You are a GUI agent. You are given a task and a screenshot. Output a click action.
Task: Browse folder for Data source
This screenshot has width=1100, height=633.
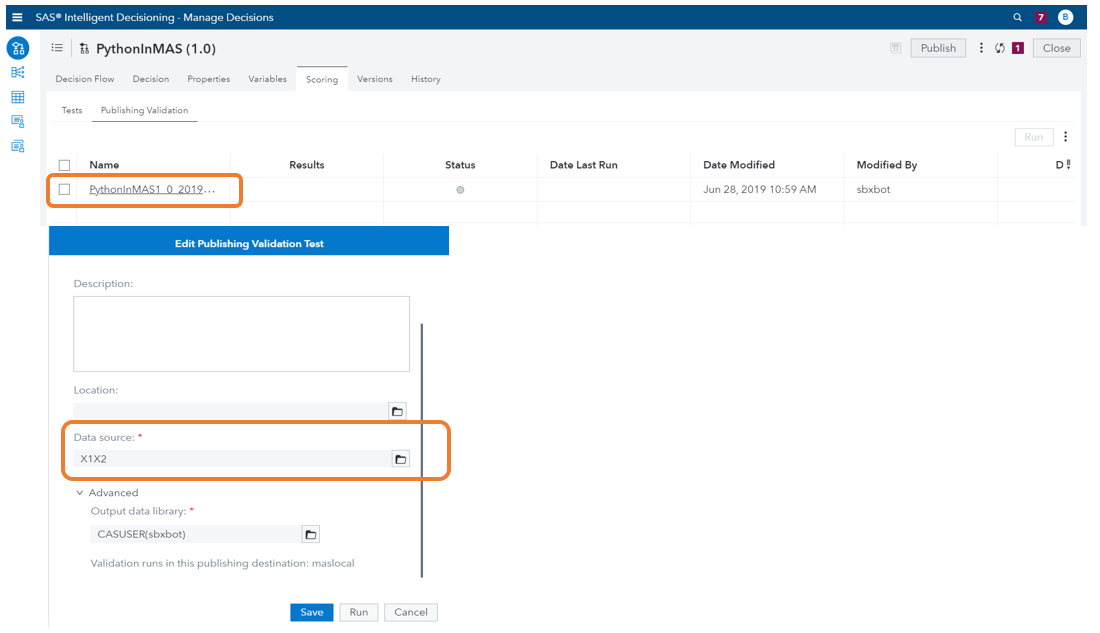[x=400, y=459]
